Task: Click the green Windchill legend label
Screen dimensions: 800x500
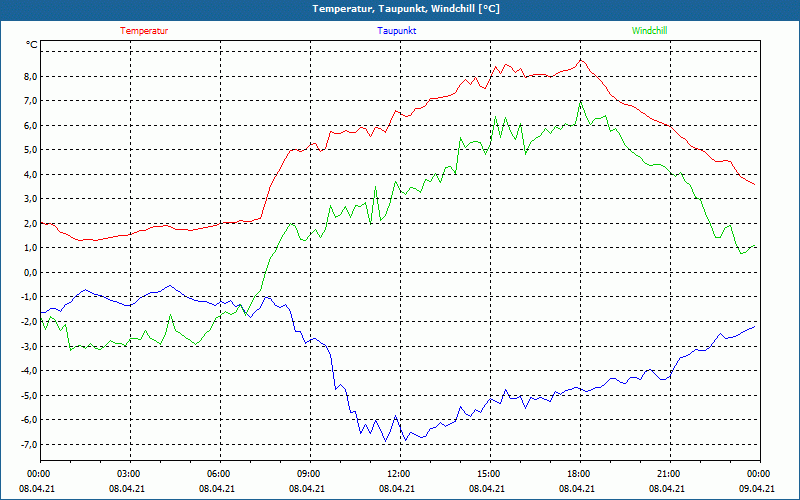Action: point(649,31)
